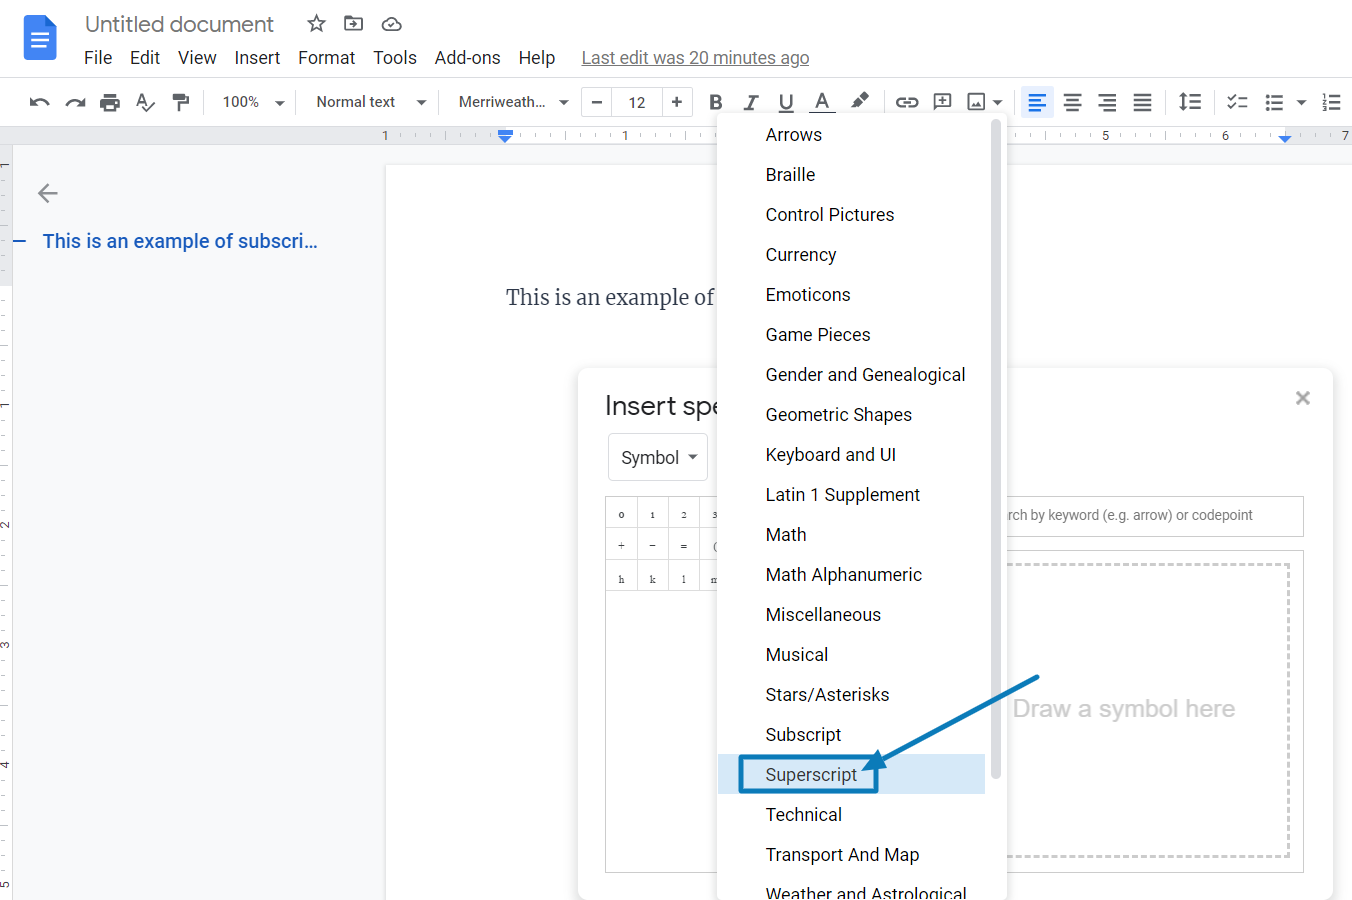Expand bulleted list options arrow
This screenshot has width=1352, height=900.
pyautogui.click(x=1301, y=102)
